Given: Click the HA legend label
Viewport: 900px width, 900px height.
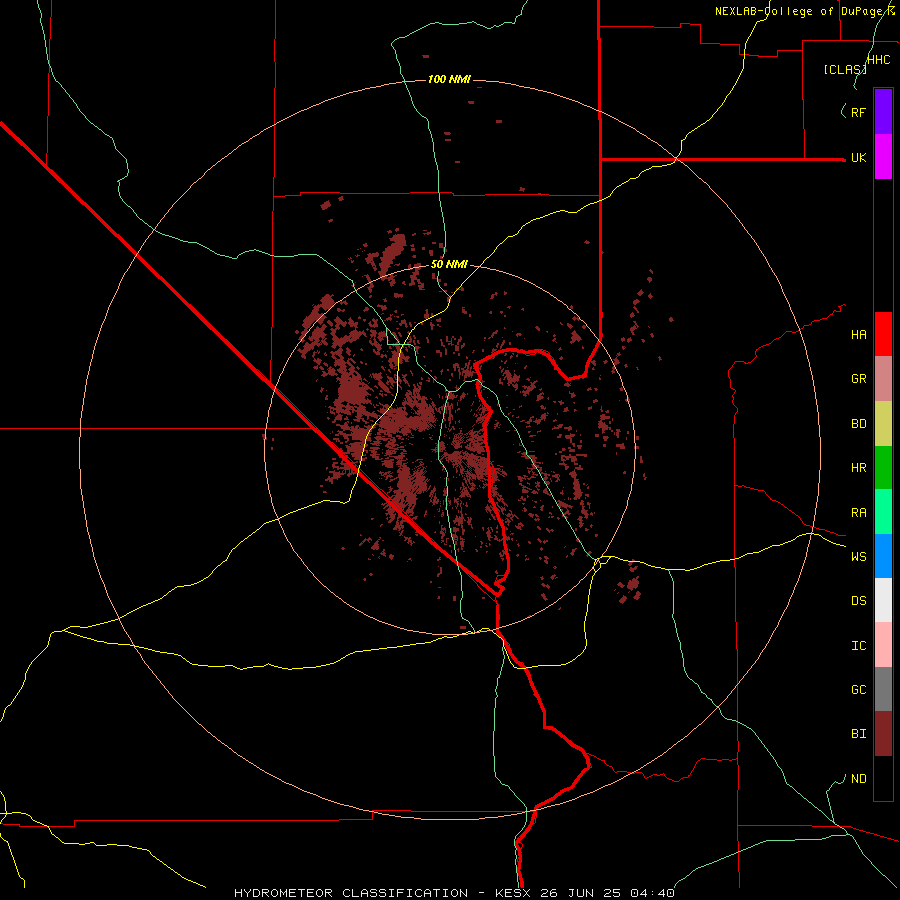Looking at the screenshot, I should 858,335.
